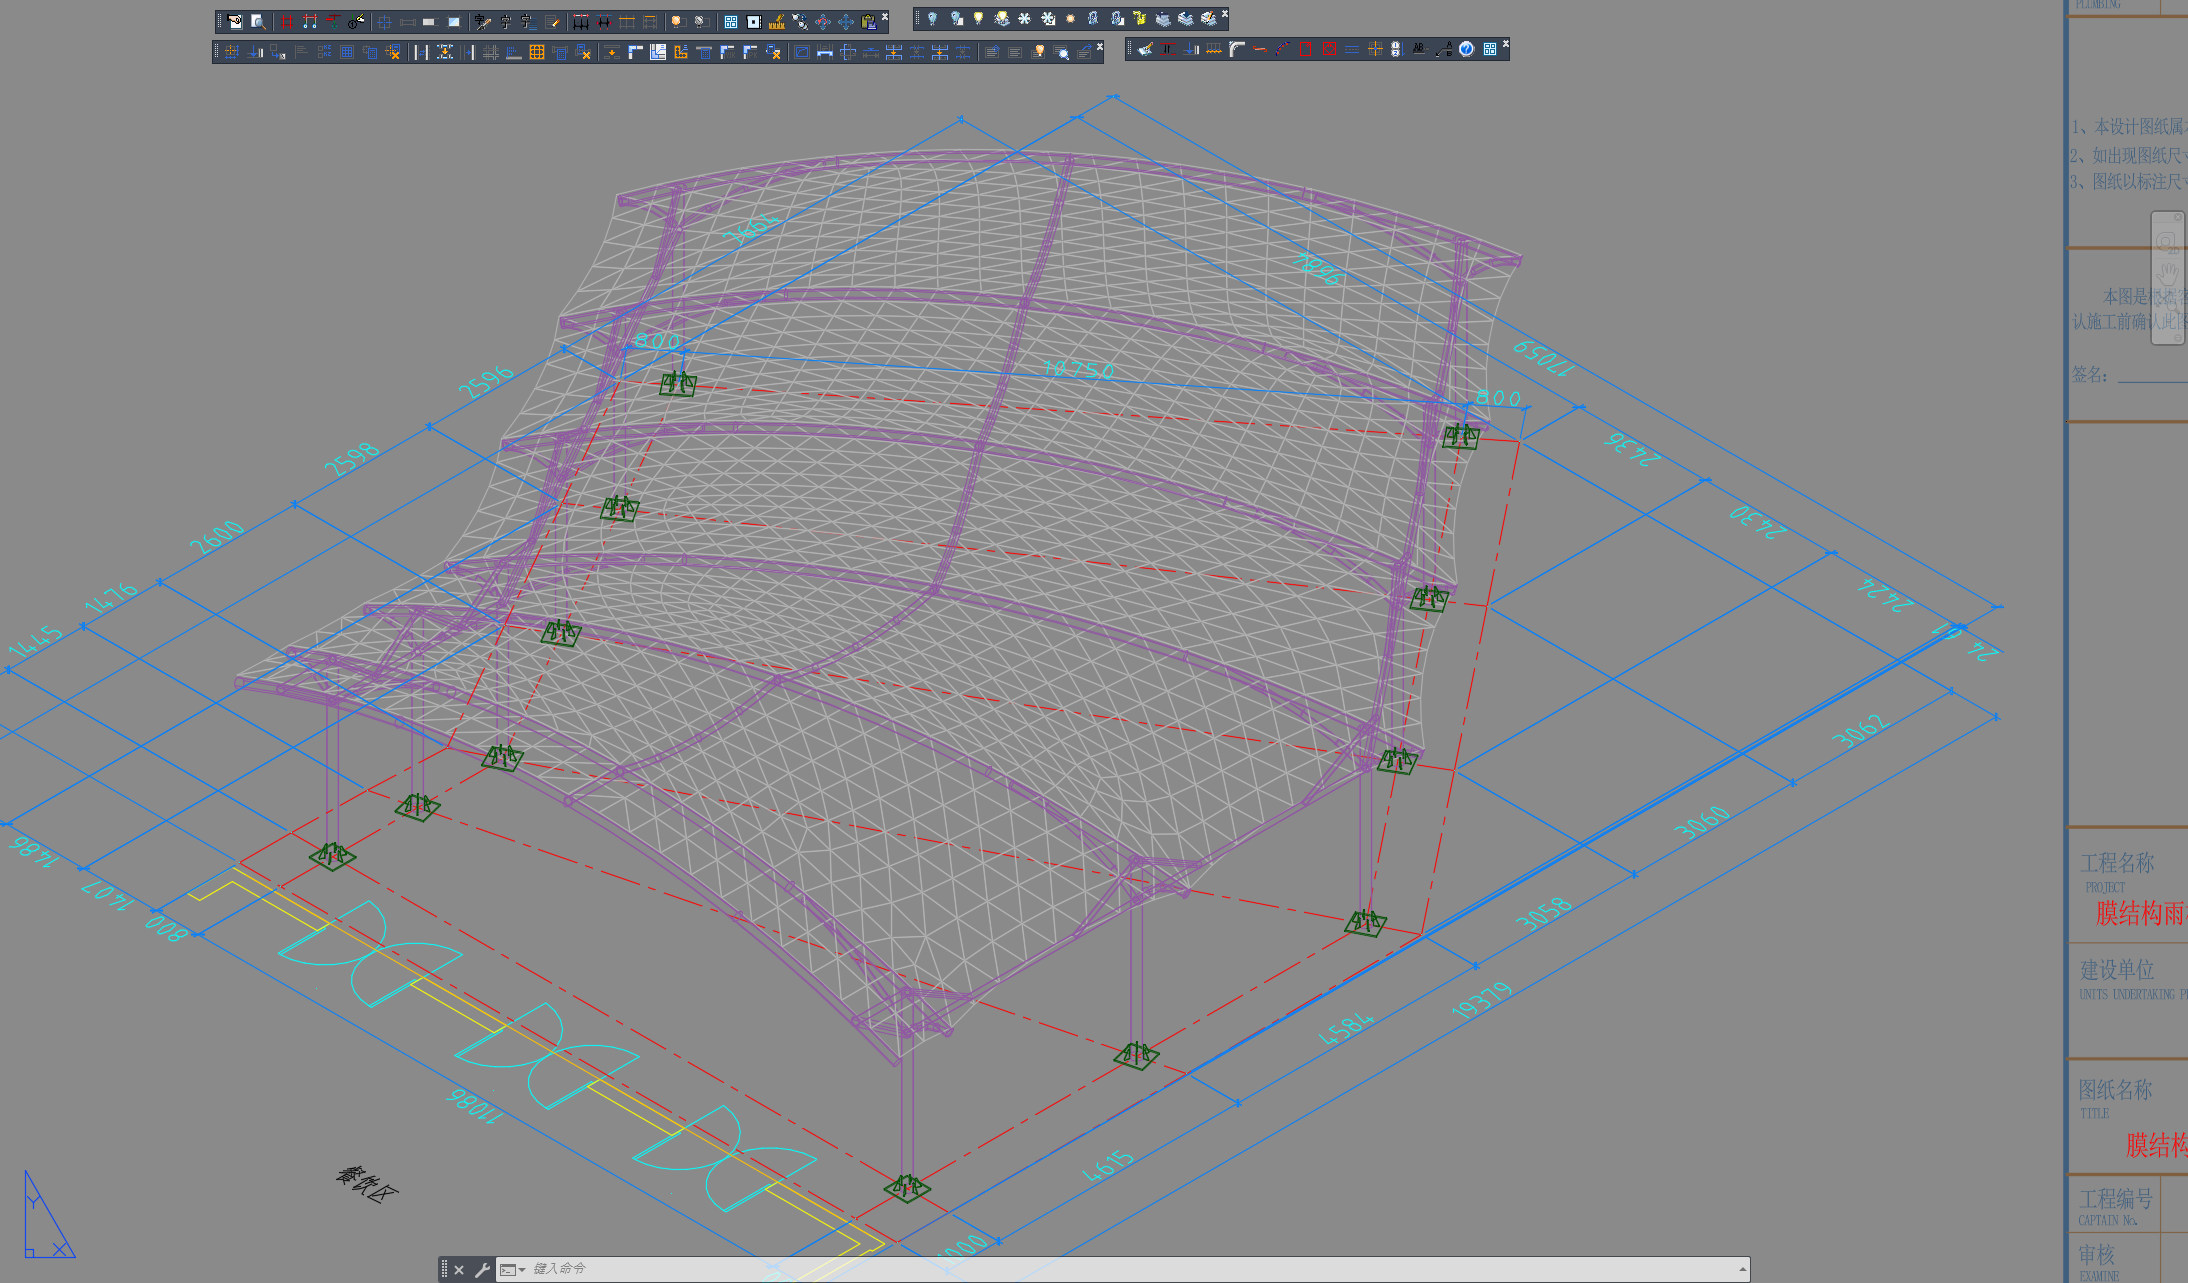Select the measuring ruler tool icon

coord(776,21)
